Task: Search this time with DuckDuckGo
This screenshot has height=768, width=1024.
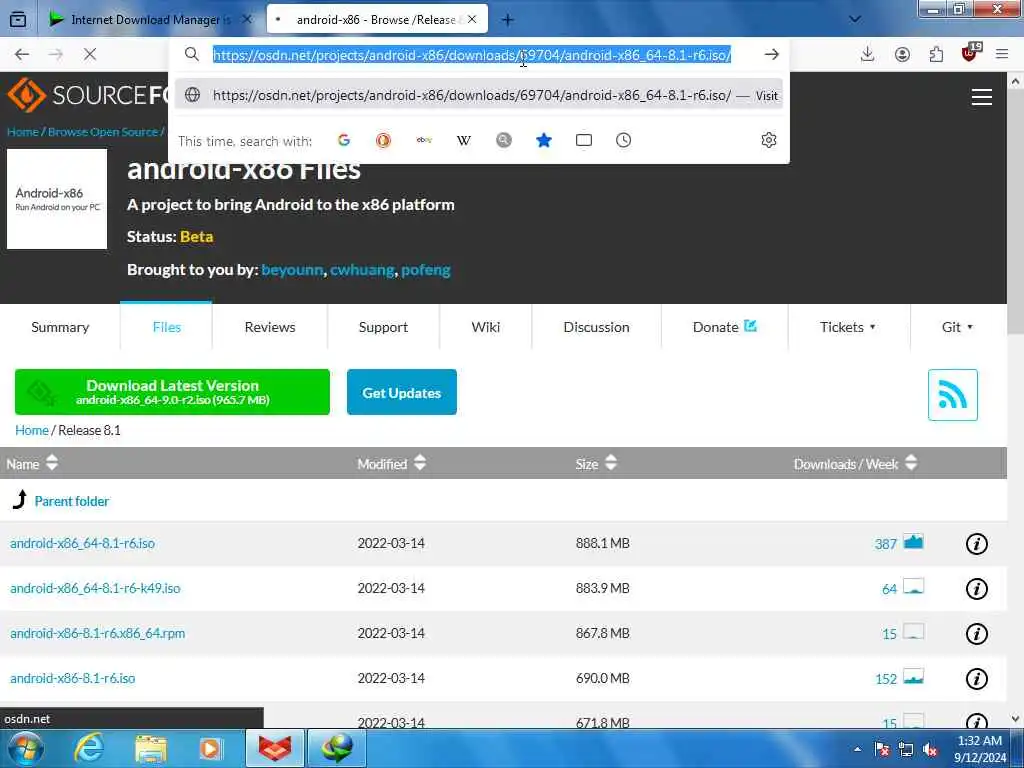Action: coord(383,140)
